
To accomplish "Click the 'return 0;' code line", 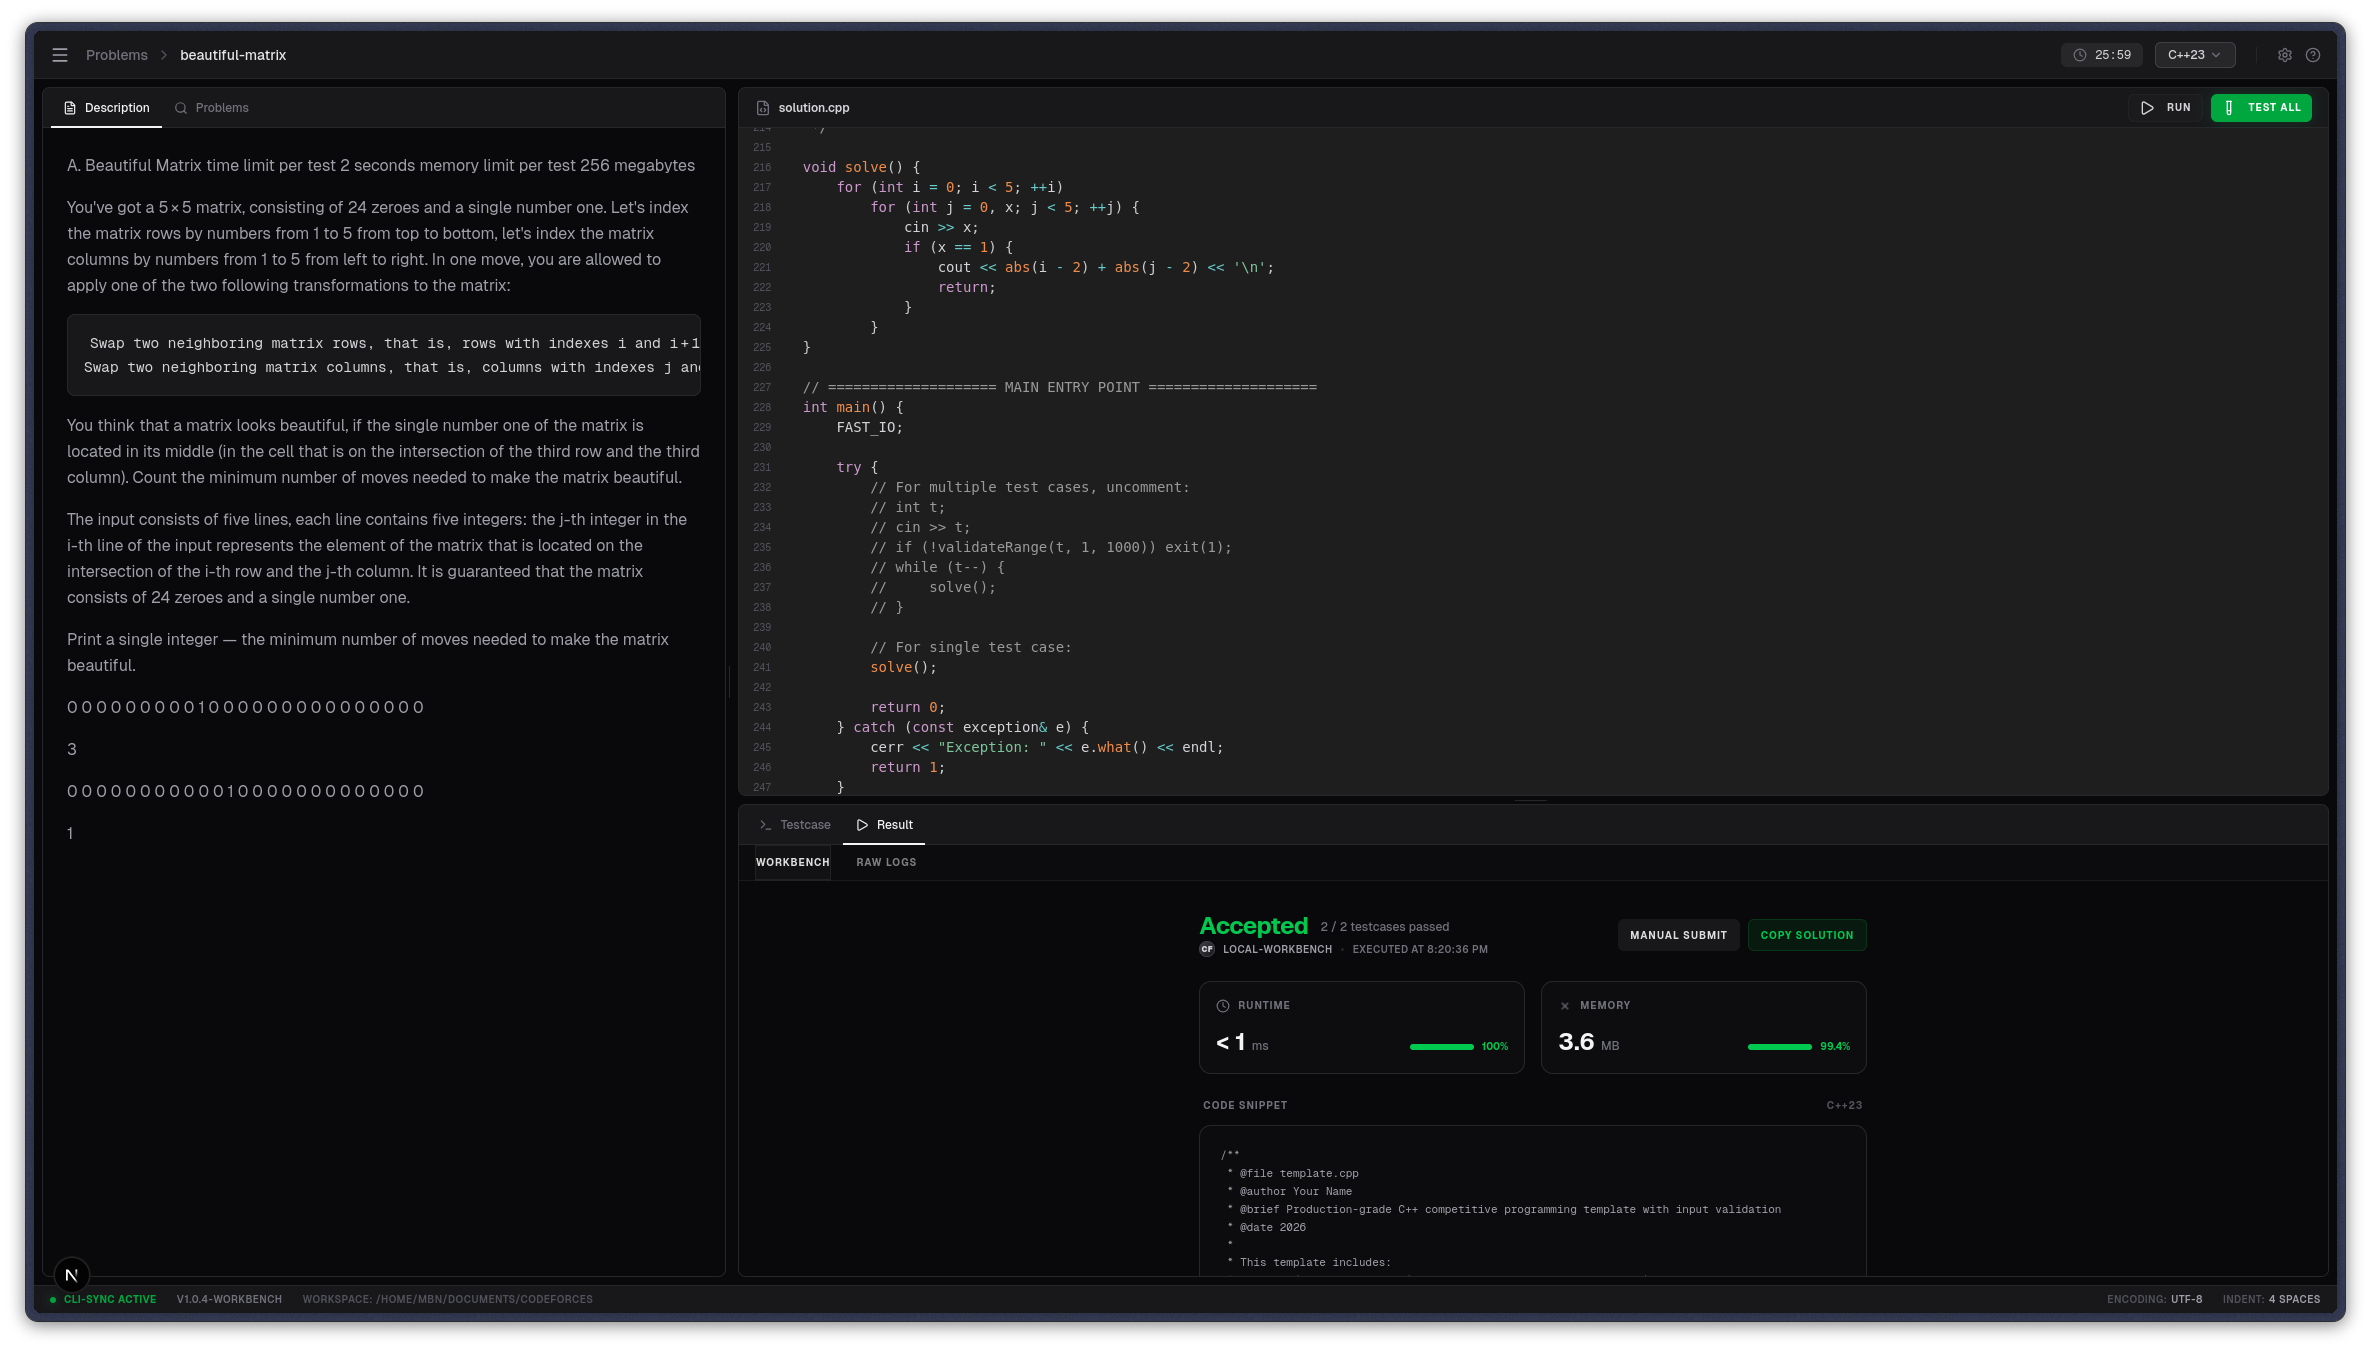I will (x=907, y=708).
